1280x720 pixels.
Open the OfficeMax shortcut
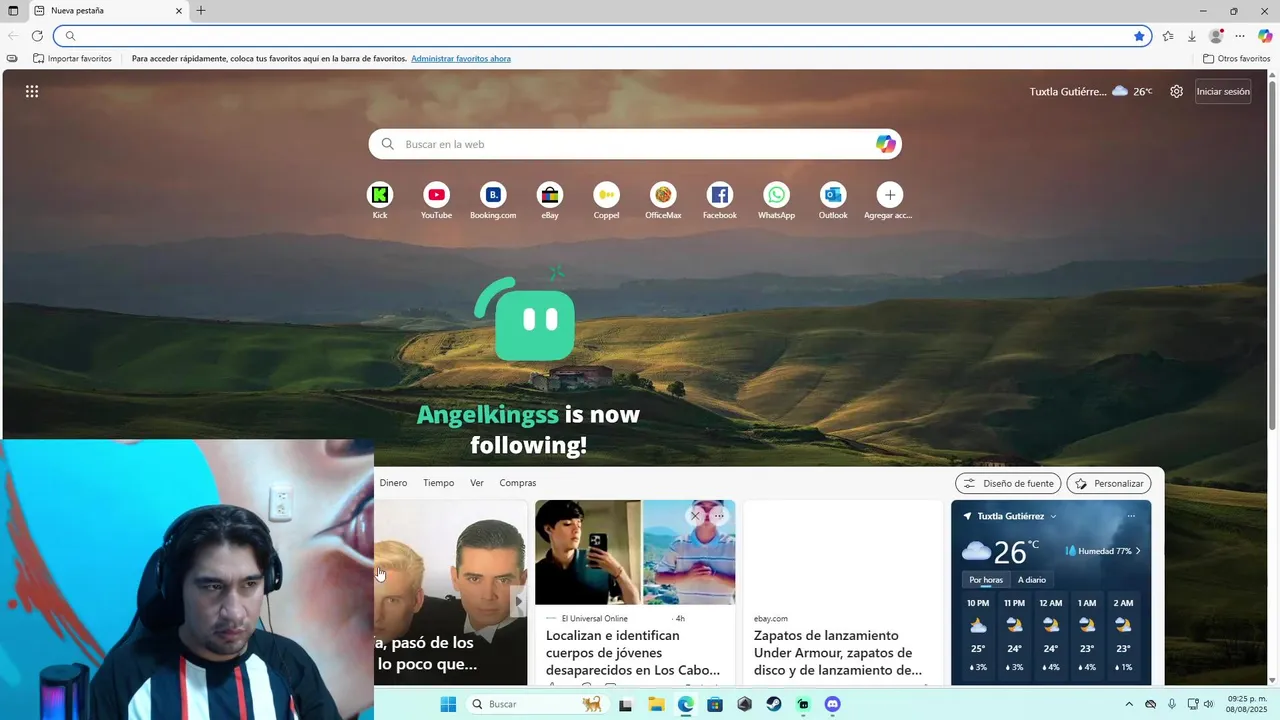click(x=663, y=195)
